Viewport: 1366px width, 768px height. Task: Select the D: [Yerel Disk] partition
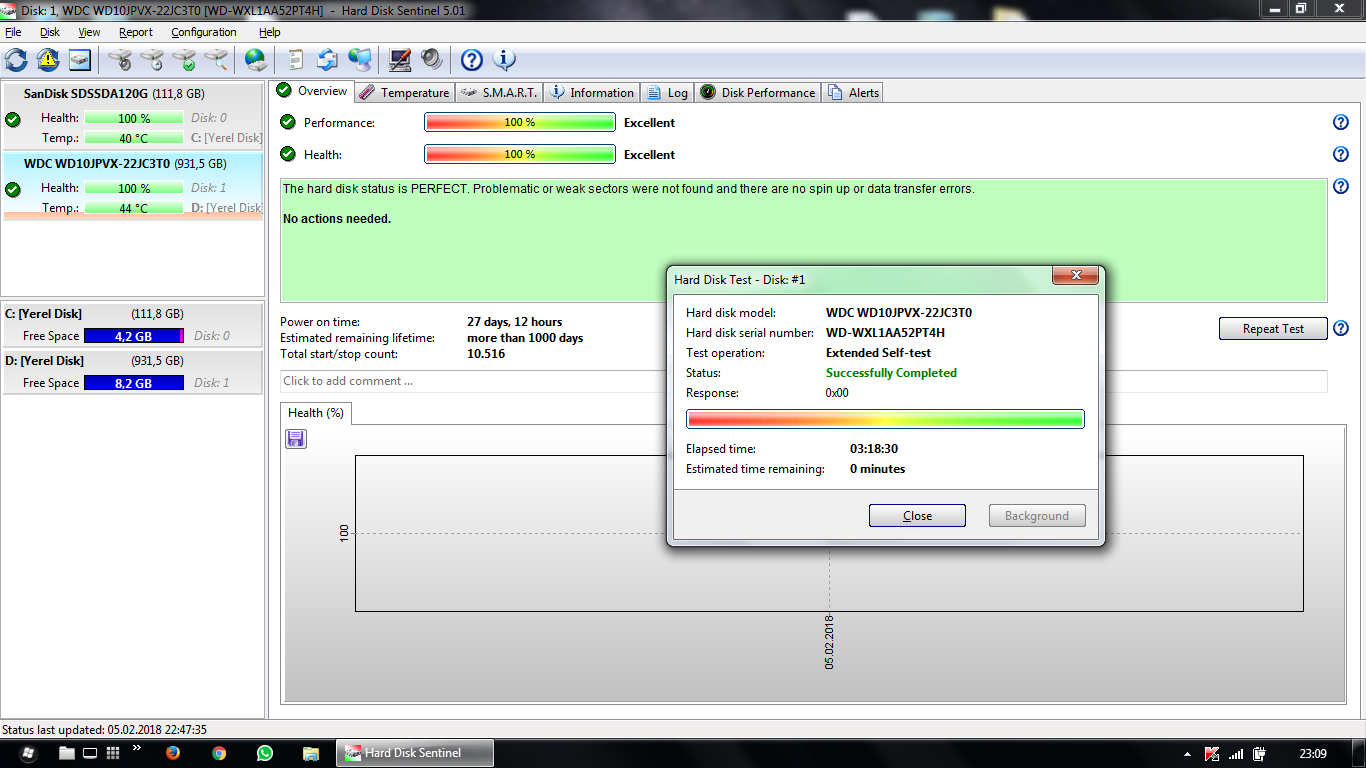(x=133, y=372)
